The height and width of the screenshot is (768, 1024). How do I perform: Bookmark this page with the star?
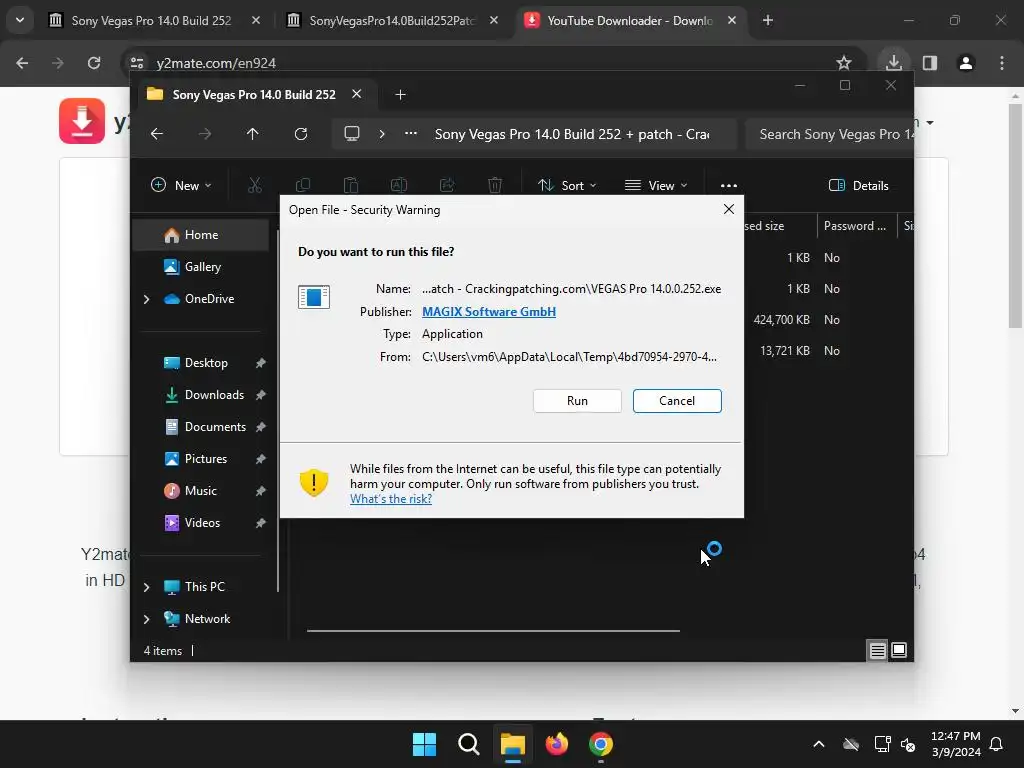point(844,63)
